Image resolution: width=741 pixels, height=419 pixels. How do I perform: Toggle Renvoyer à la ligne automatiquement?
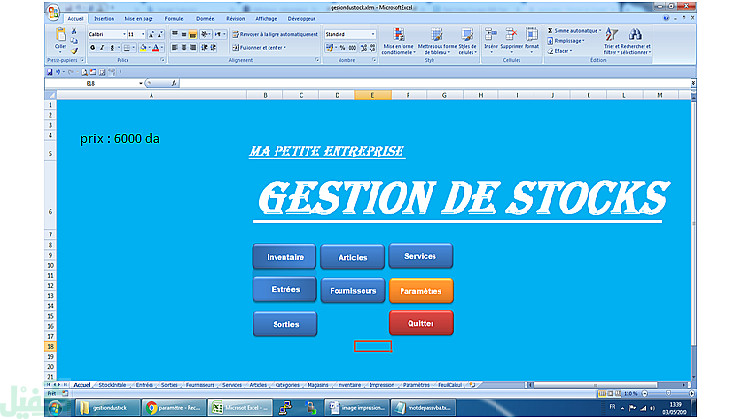click(275, 34)
